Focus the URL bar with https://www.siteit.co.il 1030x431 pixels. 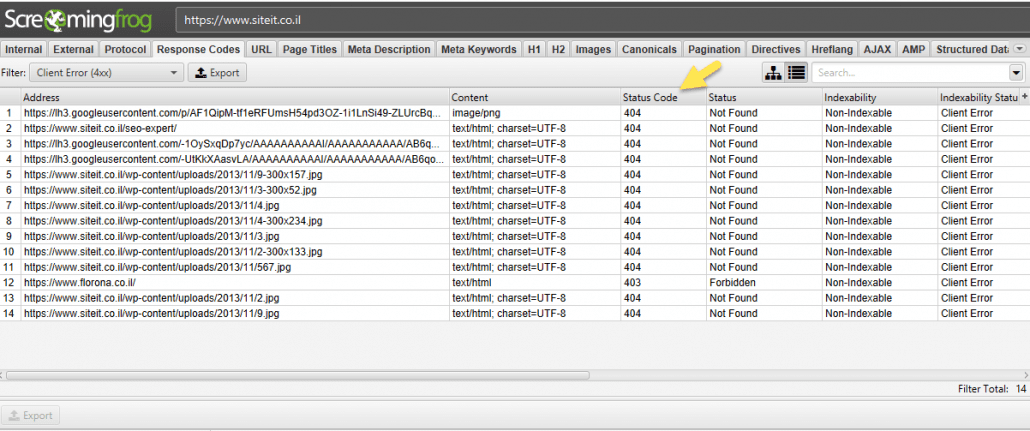(601, 20)
